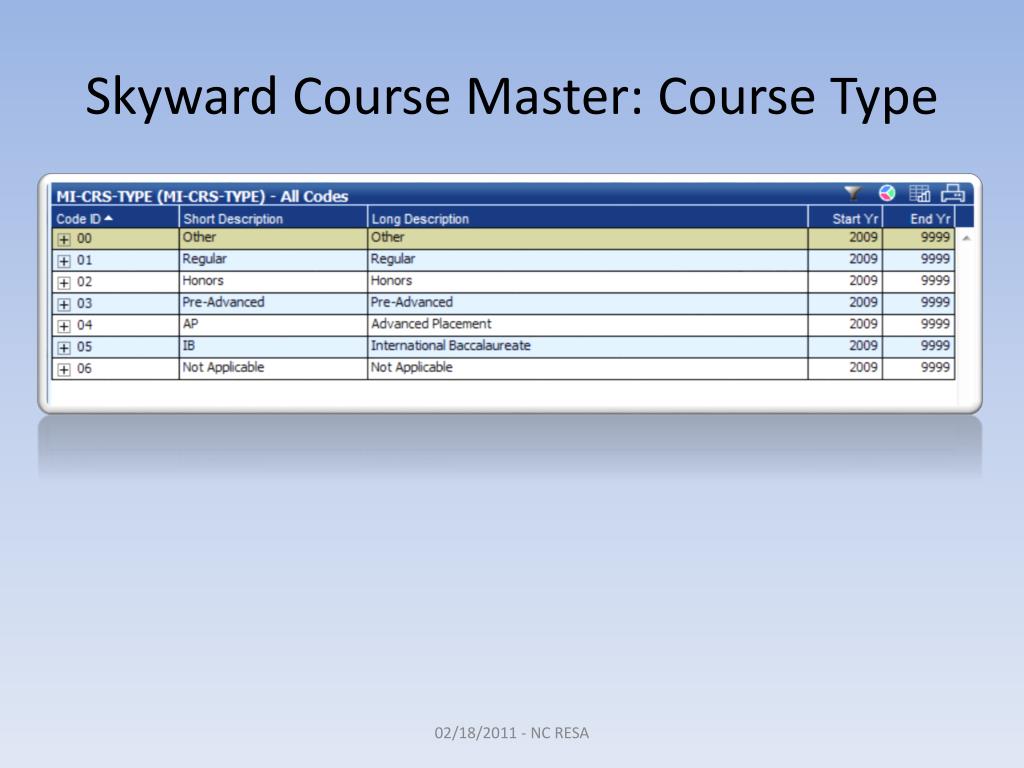
Task: Click short description 'Honors'
Action: pos(203,280)
